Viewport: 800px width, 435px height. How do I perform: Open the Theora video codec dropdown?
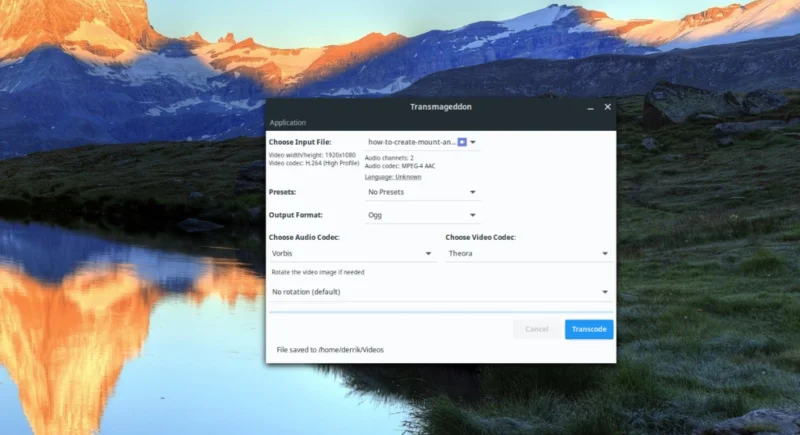point(529,253)
